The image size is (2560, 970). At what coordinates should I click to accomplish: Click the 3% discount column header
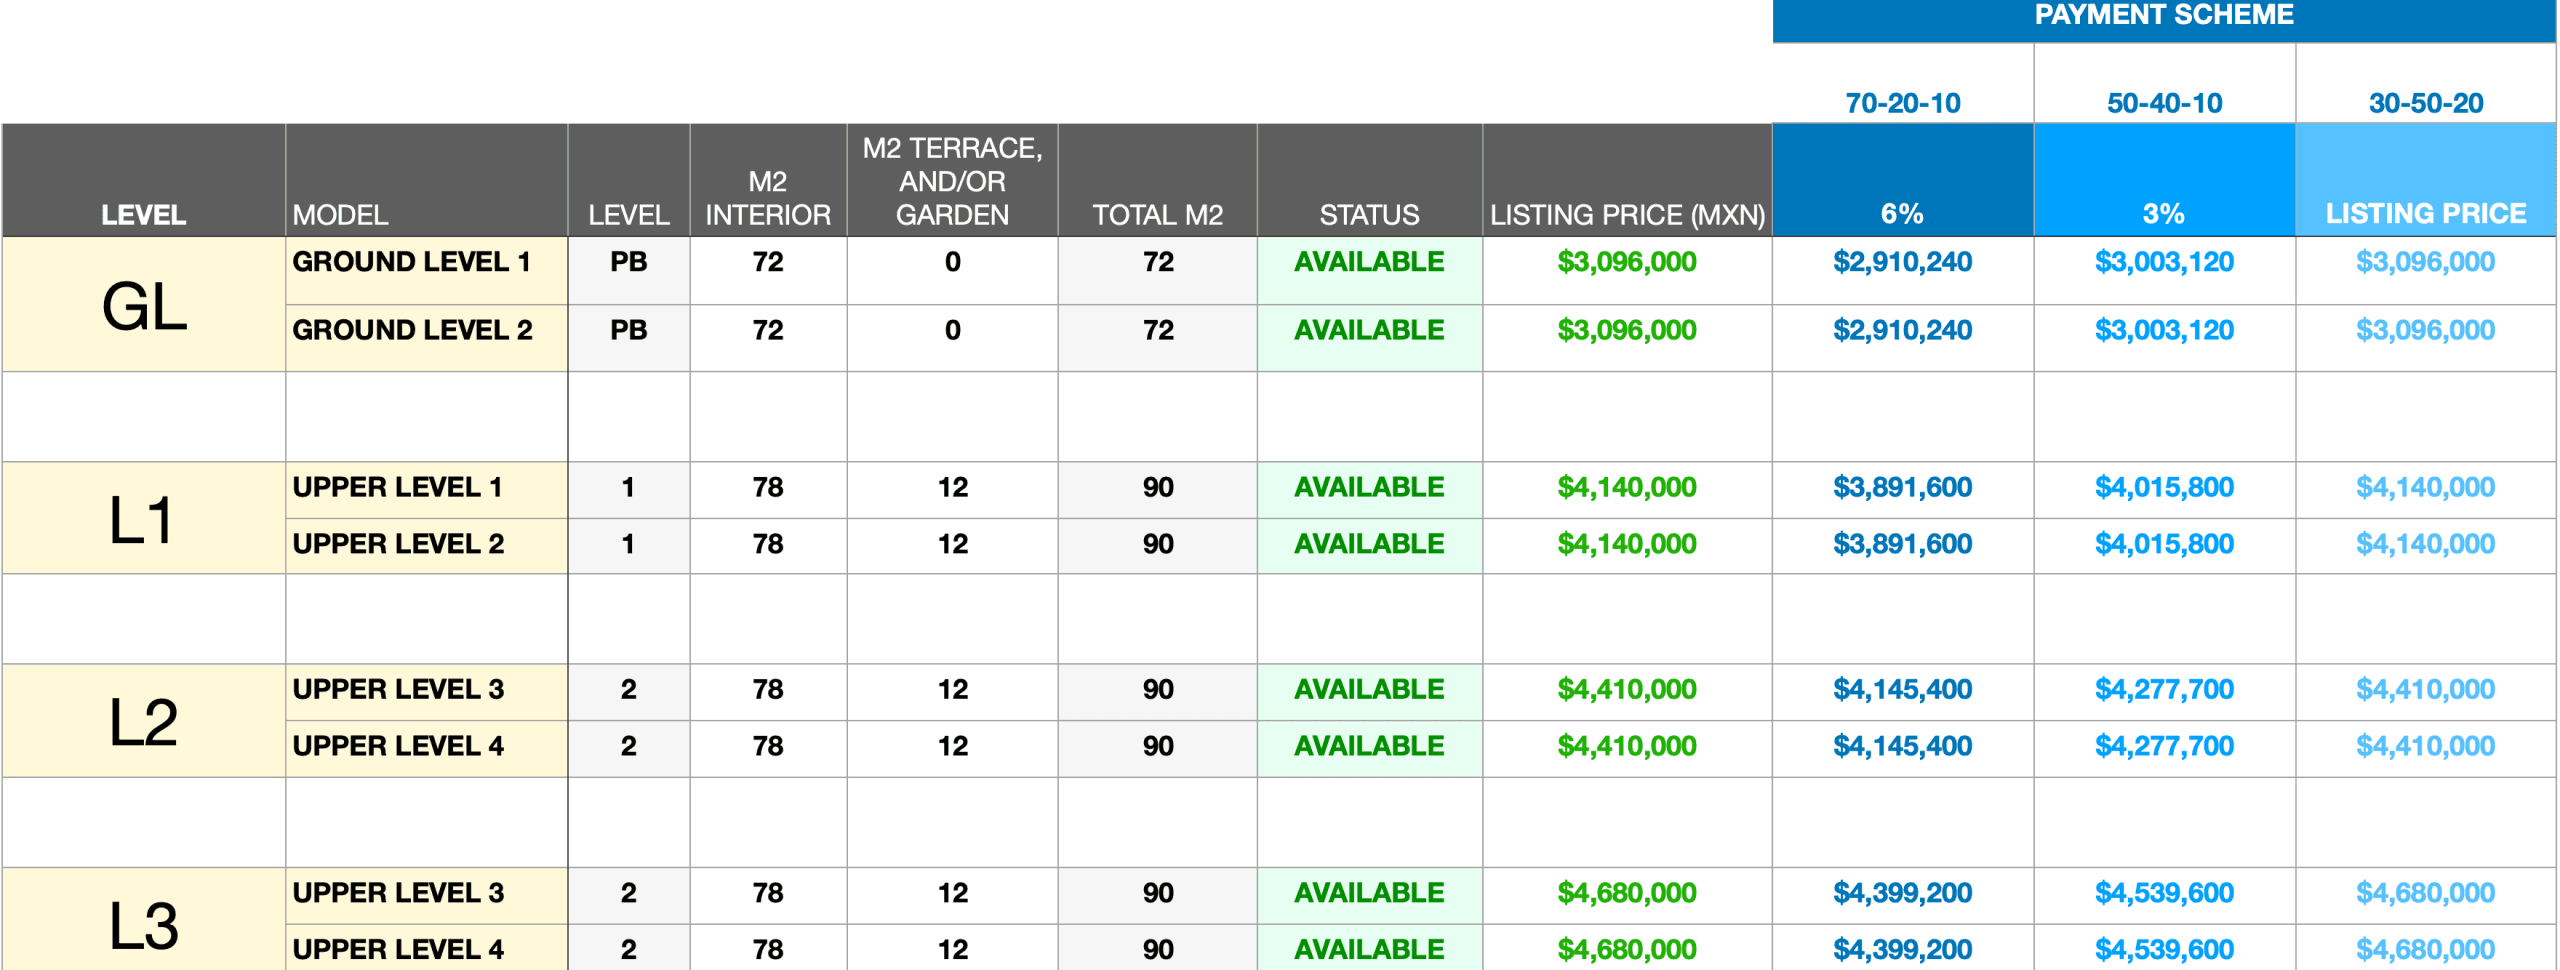(x=2163, y=213)
